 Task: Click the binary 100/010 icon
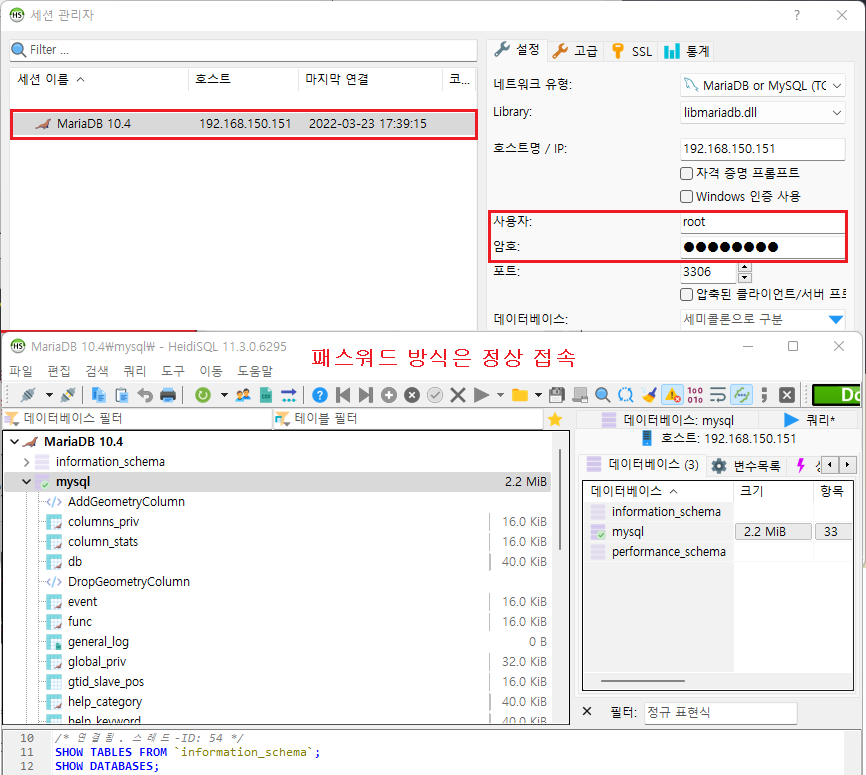pyautogui.click(x=695, y=395)
